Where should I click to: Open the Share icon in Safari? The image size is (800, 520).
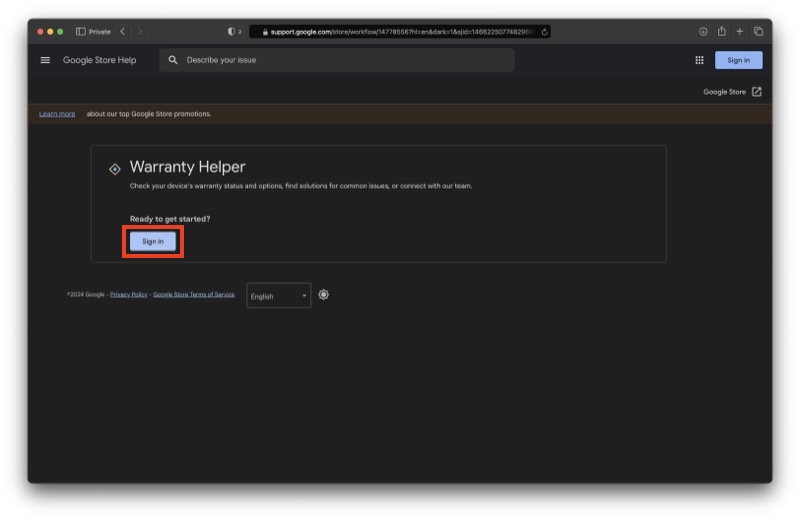(721, 31)
